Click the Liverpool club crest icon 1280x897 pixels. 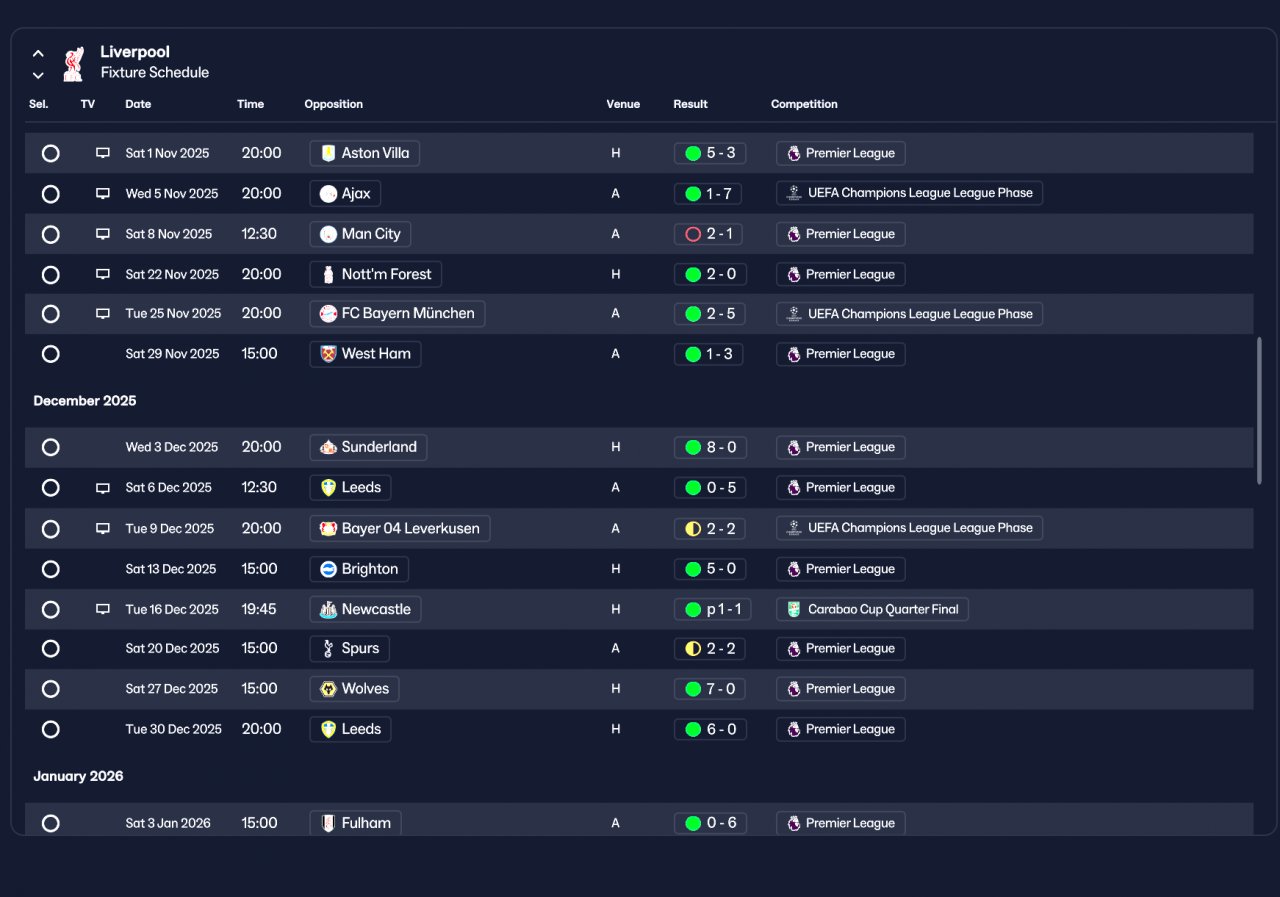coord(73,64)
